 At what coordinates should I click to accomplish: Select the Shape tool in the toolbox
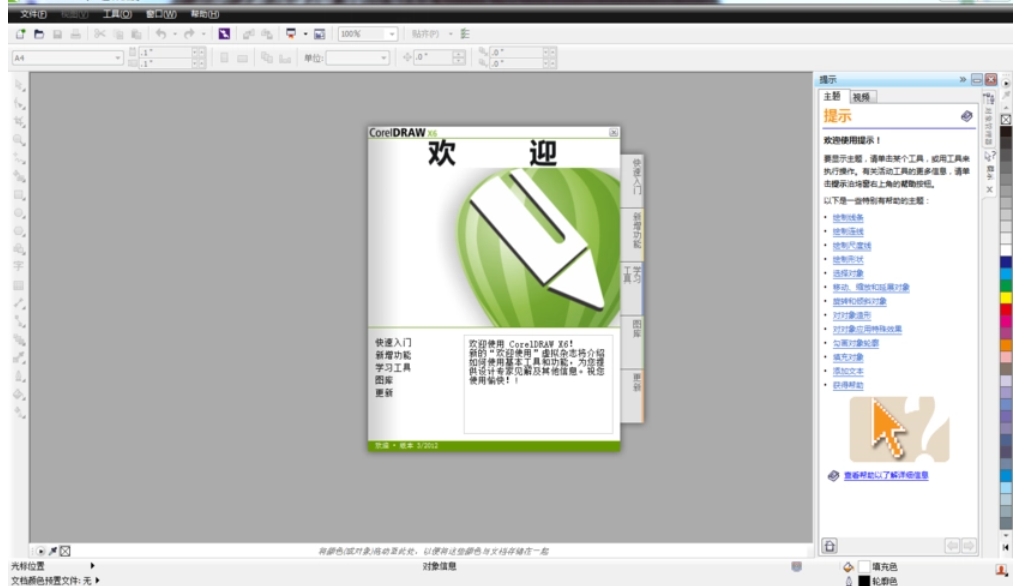pos(20,104)
